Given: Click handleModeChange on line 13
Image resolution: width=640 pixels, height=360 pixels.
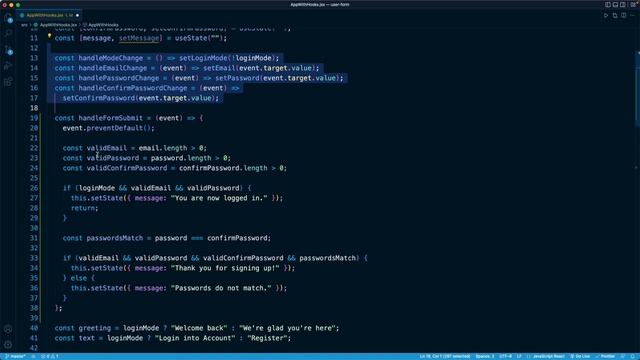Looking at the screenshot, I should 111,58.
